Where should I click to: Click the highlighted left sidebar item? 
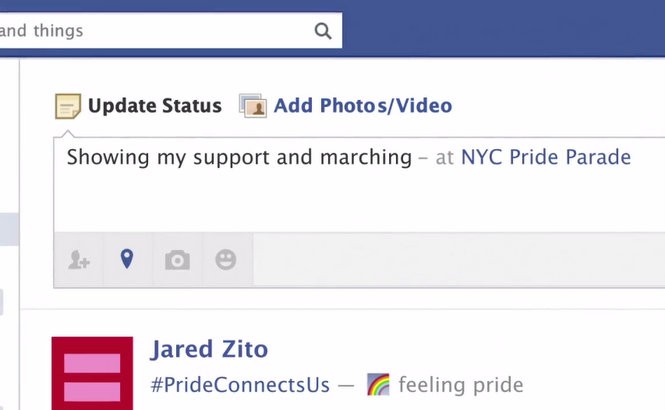[x=9, y=229]
